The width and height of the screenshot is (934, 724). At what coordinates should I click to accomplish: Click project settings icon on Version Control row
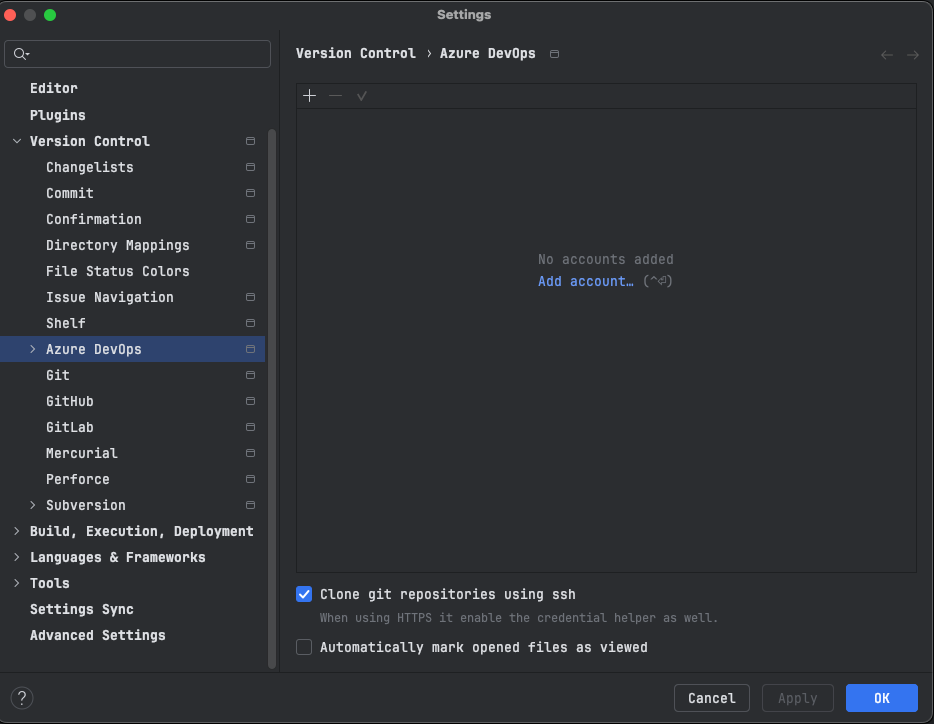pyautogui.click(x=250, y=141)
